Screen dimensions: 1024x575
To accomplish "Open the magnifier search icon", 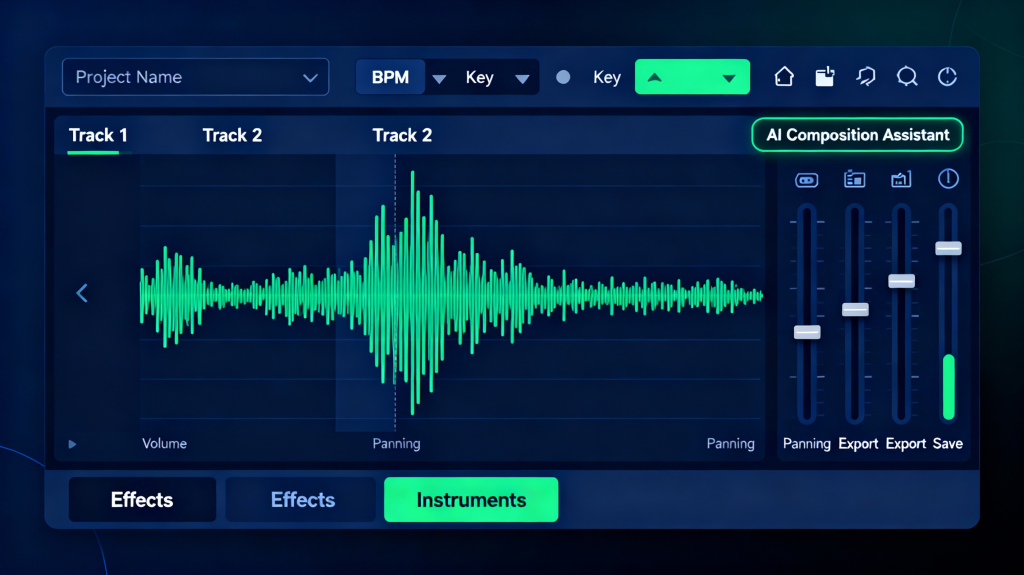I will [x=907, y=77].
